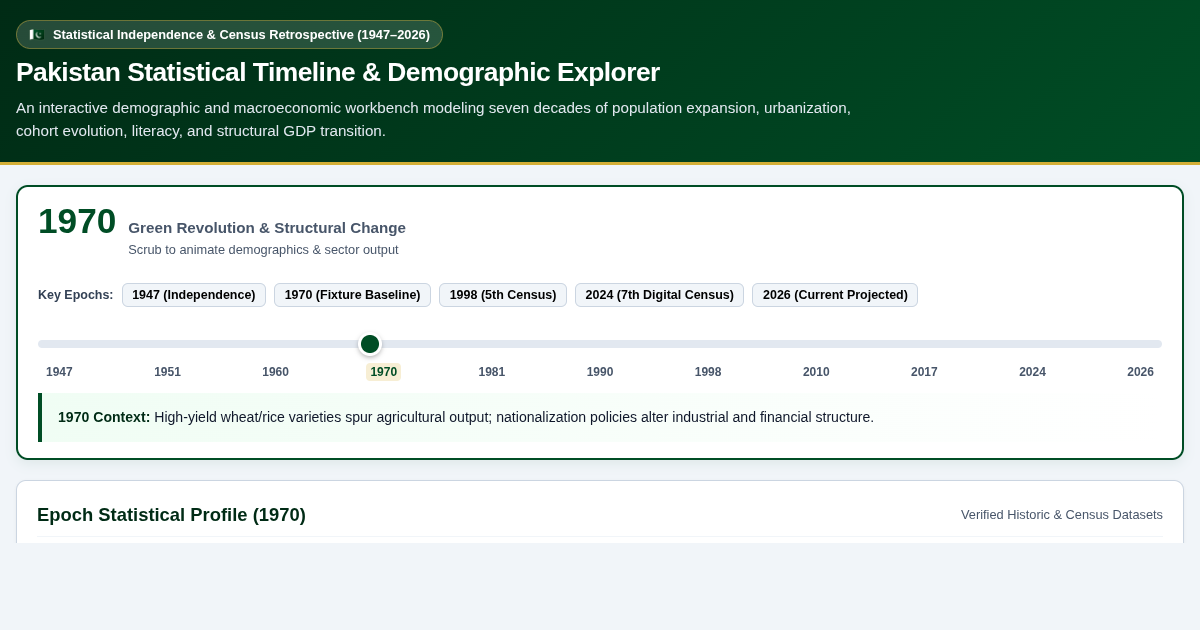Click the Epoch Statistical Profile (1970) heading
This screenshot has height=630, width=1200.
[x=171, y=514]
